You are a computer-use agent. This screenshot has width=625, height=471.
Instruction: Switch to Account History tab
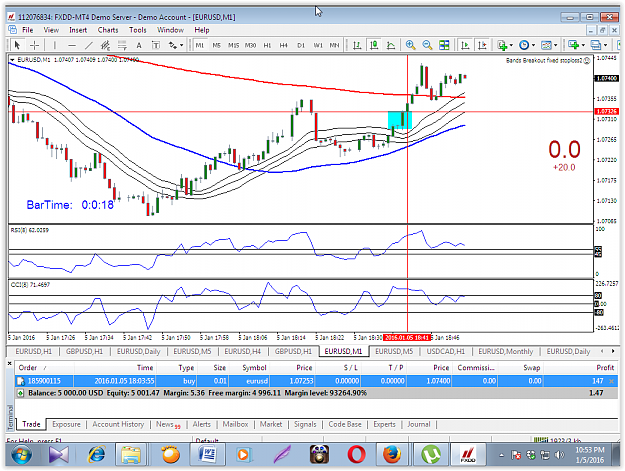(x=118, y=424)
